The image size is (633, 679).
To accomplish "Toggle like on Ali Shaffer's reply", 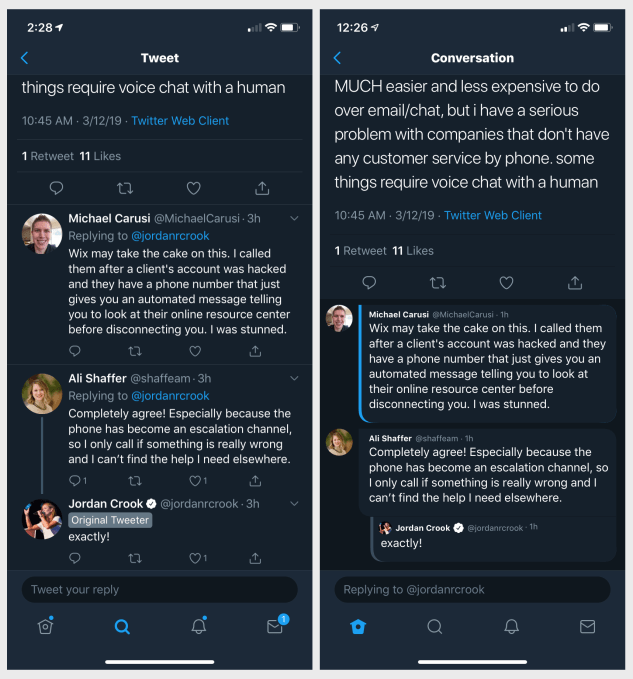I will tap(197, 480).
